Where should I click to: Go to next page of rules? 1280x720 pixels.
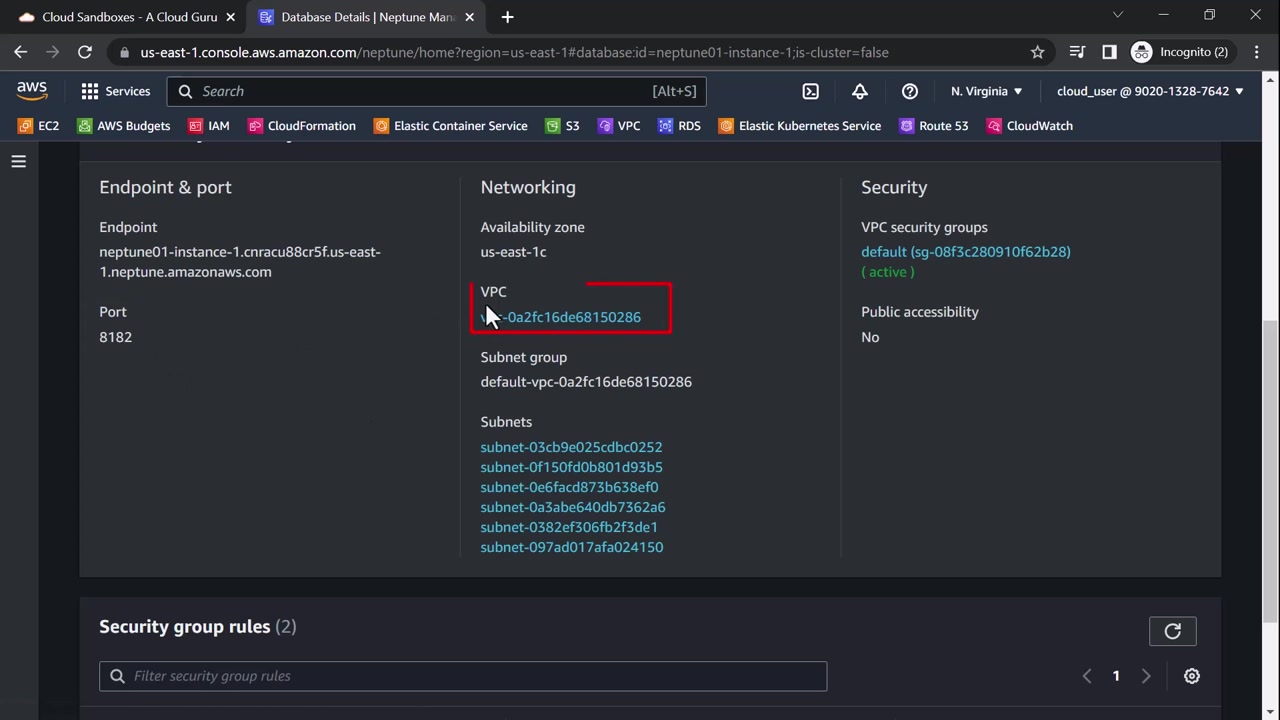pyautogui.click(x=1146, y=676)
